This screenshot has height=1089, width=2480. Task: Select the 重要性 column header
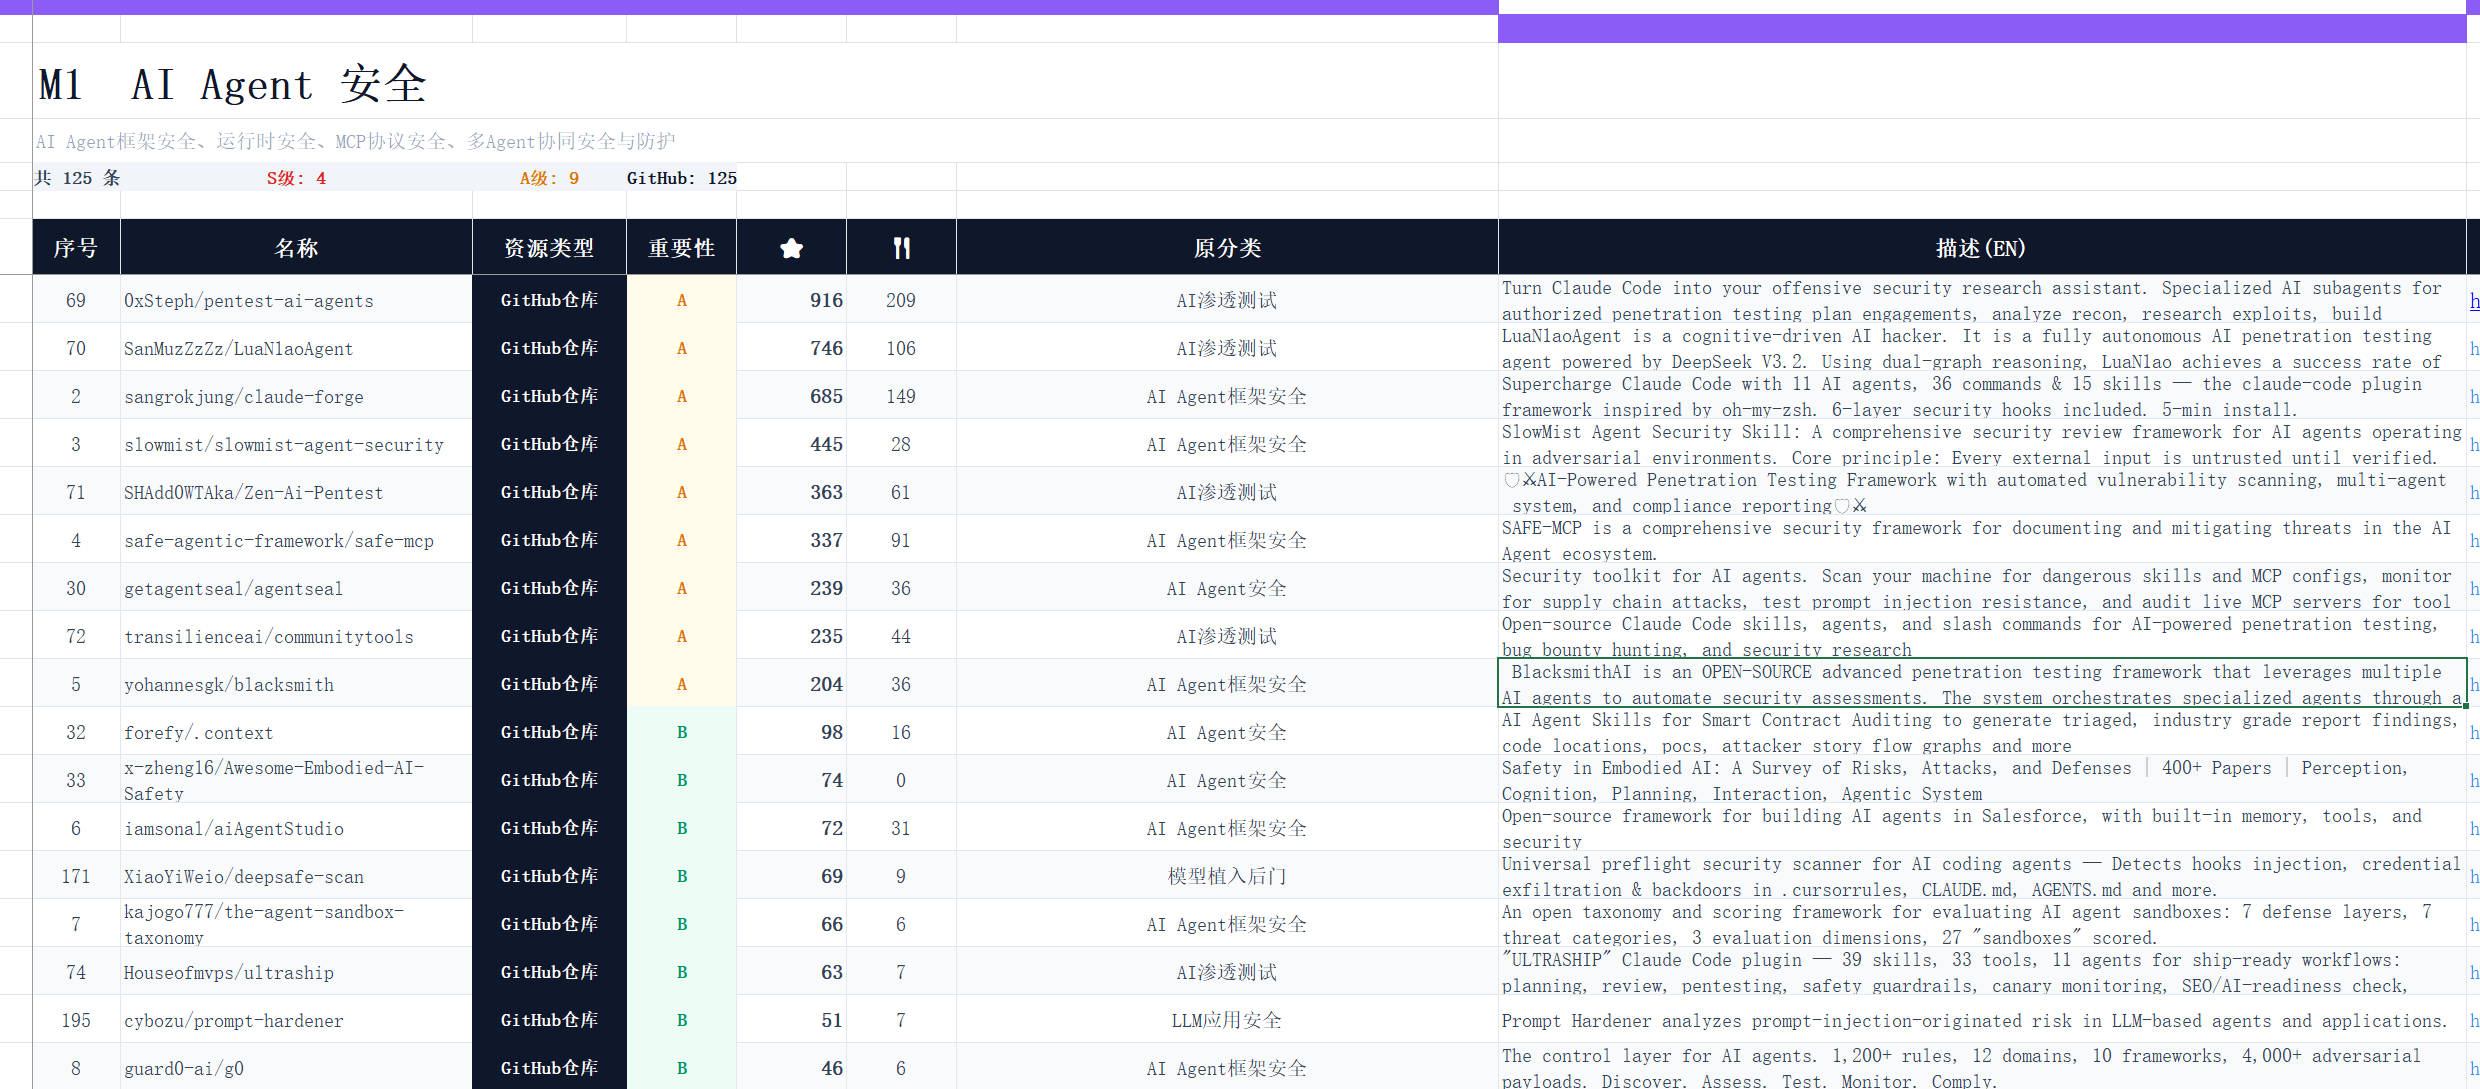coord(681,248)
